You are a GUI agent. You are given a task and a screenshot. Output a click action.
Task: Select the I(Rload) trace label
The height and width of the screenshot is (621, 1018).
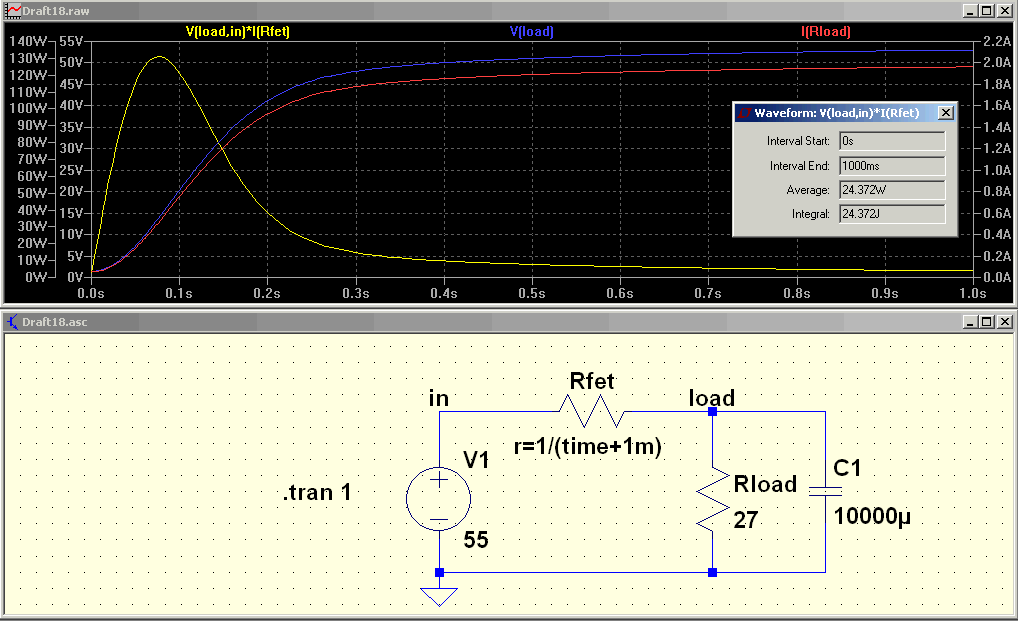(826, 31)
